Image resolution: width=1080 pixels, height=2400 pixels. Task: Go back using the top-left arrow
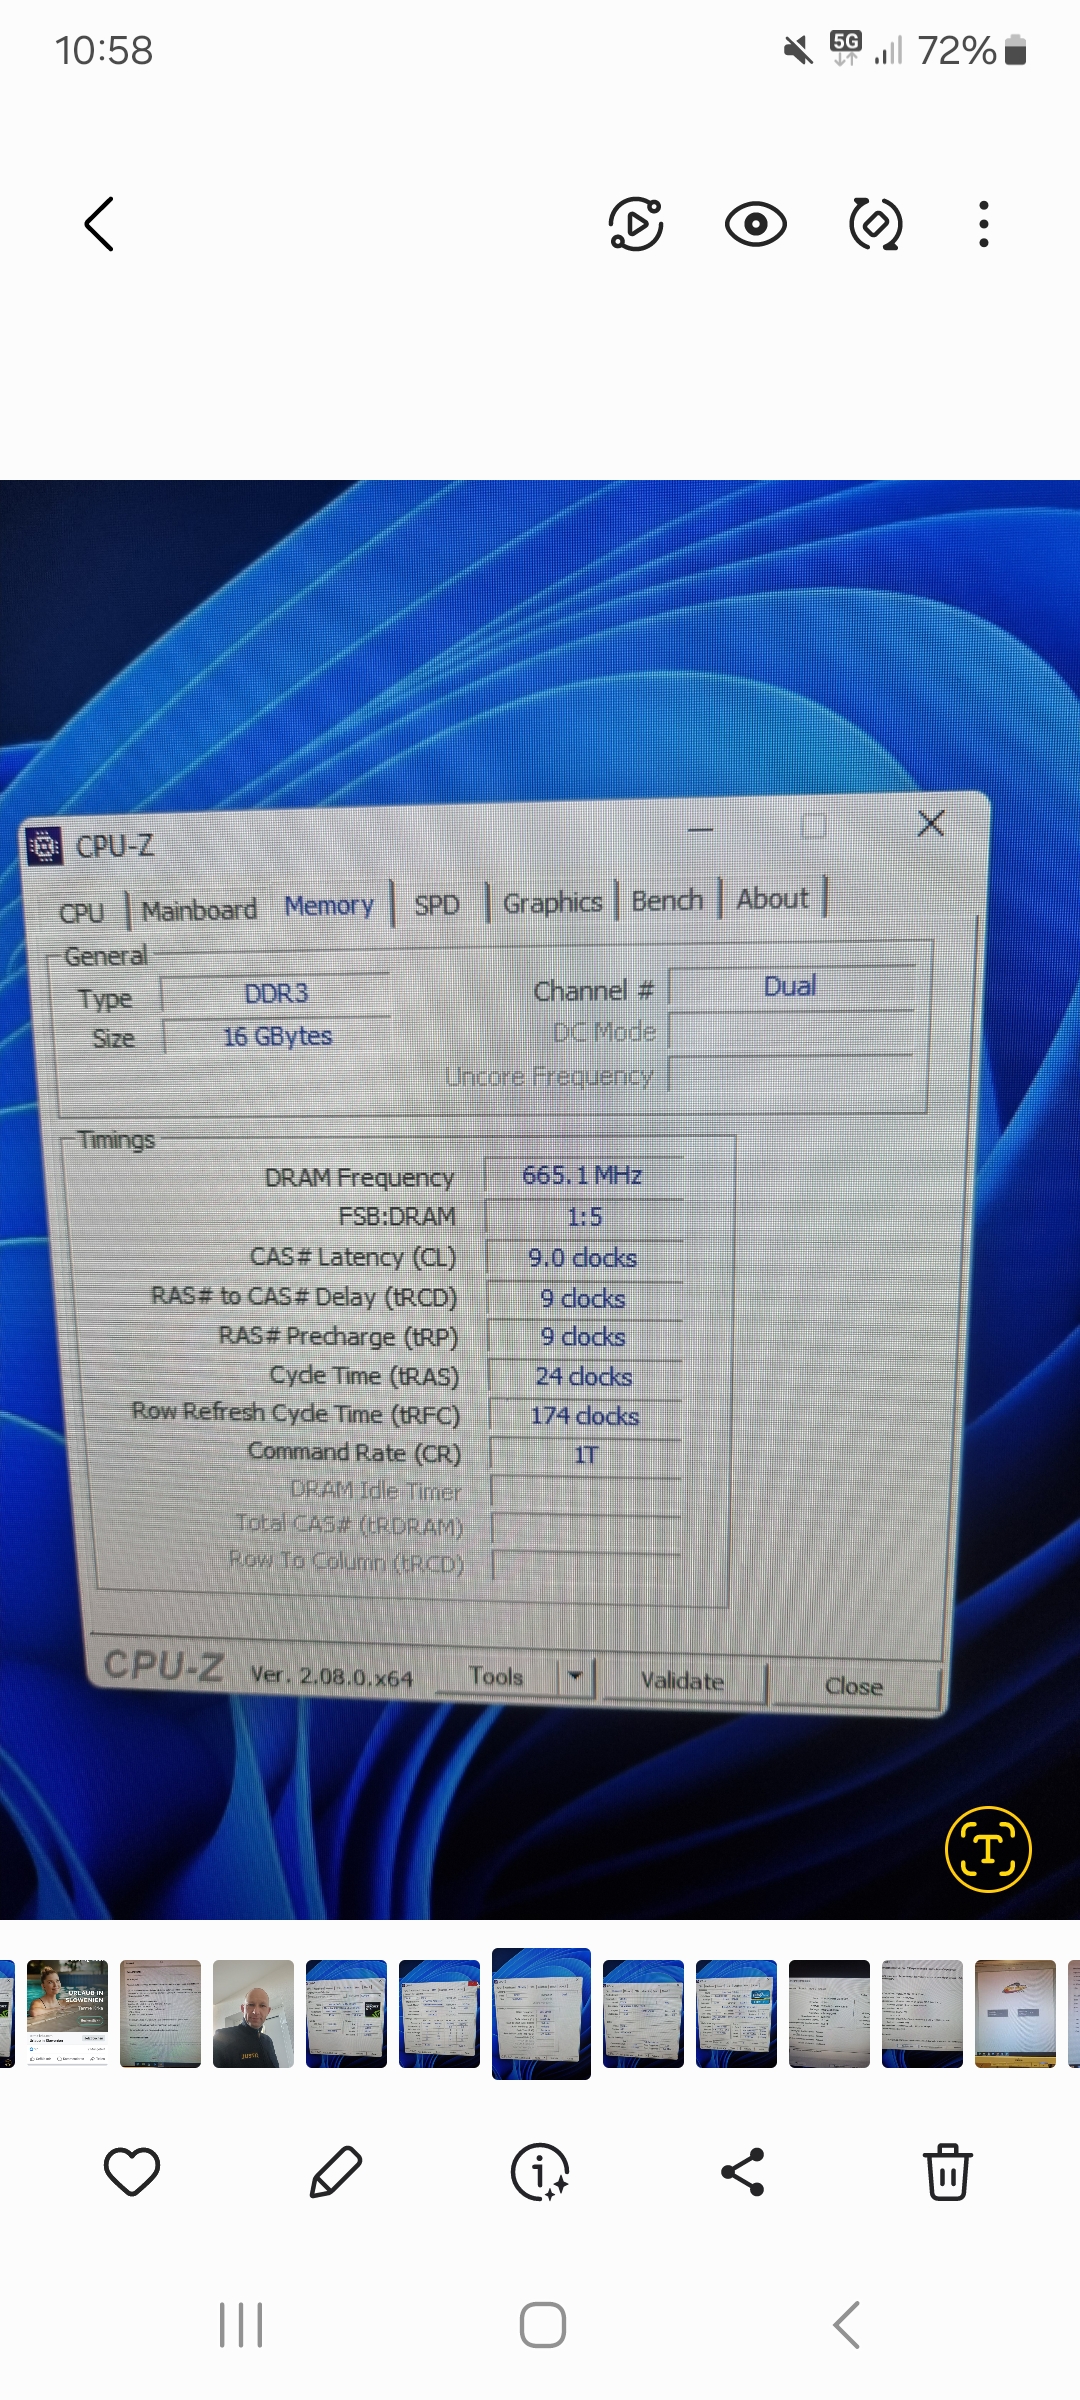99,224
